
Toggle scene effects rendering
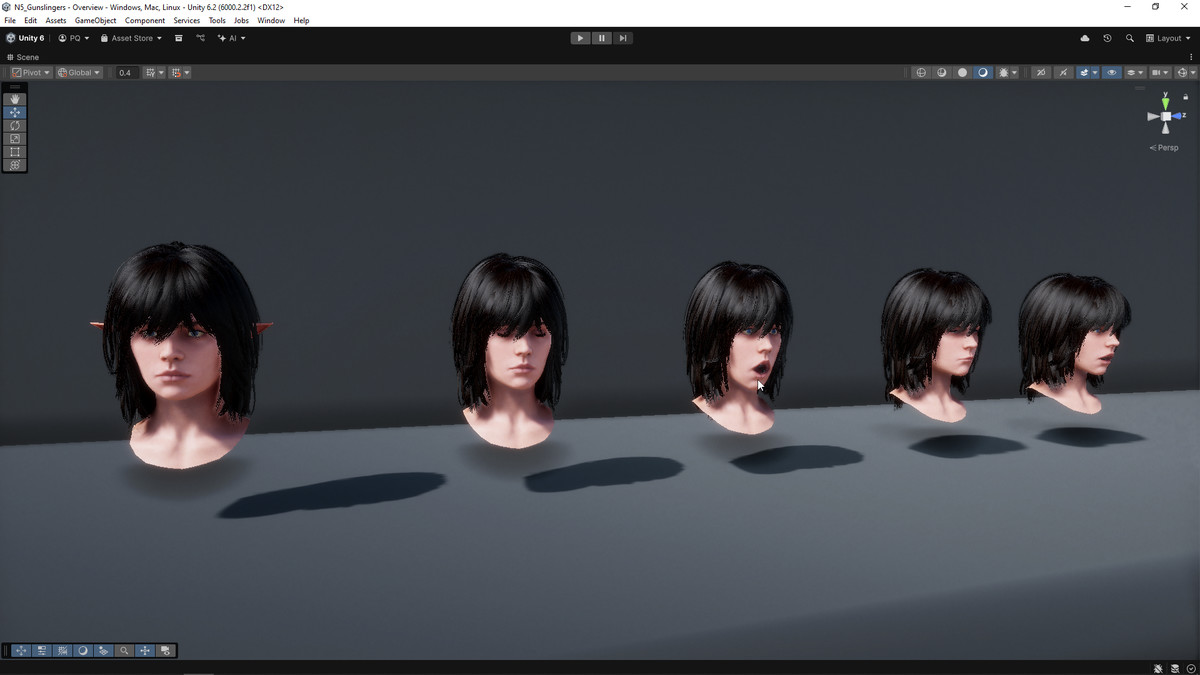(1083, 72)
